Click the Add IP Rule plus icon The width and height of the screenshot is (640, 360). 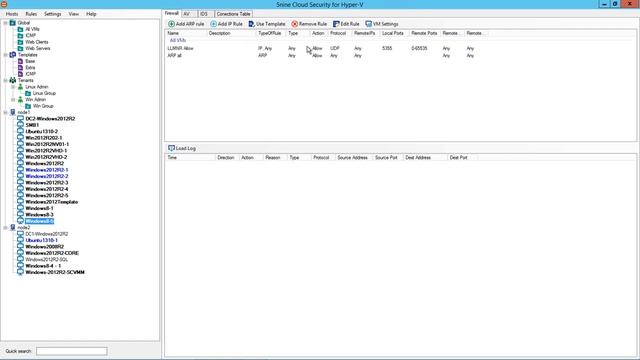pyautogui.click(x=213, y=24)
